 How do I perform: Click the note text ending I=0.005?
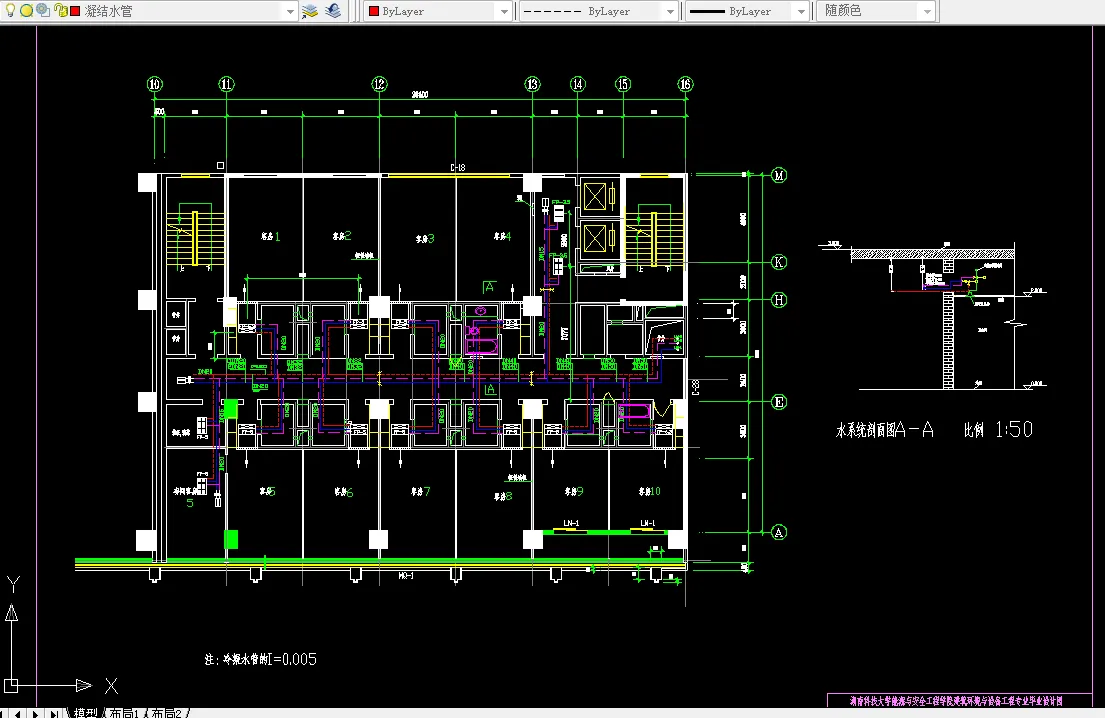tap(261, 660)
